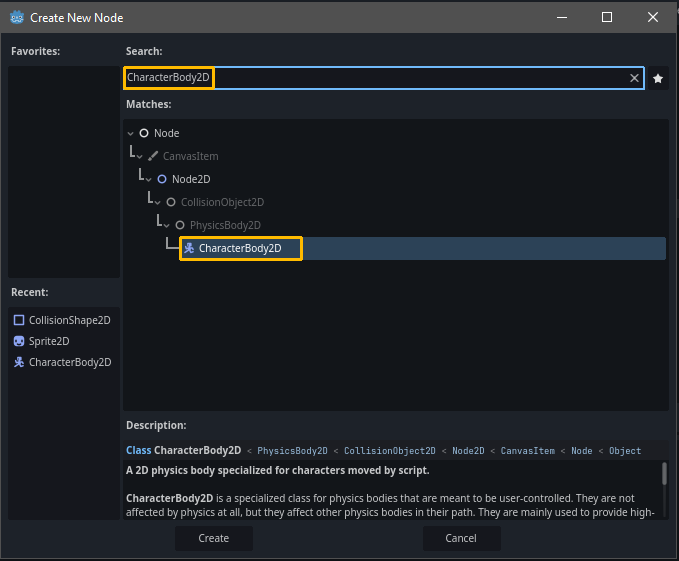The width and height of the screenshot is (679, 561).
Task: Click the CharacterBody2D icon in Matches tree
Action: tap(189, 248)
